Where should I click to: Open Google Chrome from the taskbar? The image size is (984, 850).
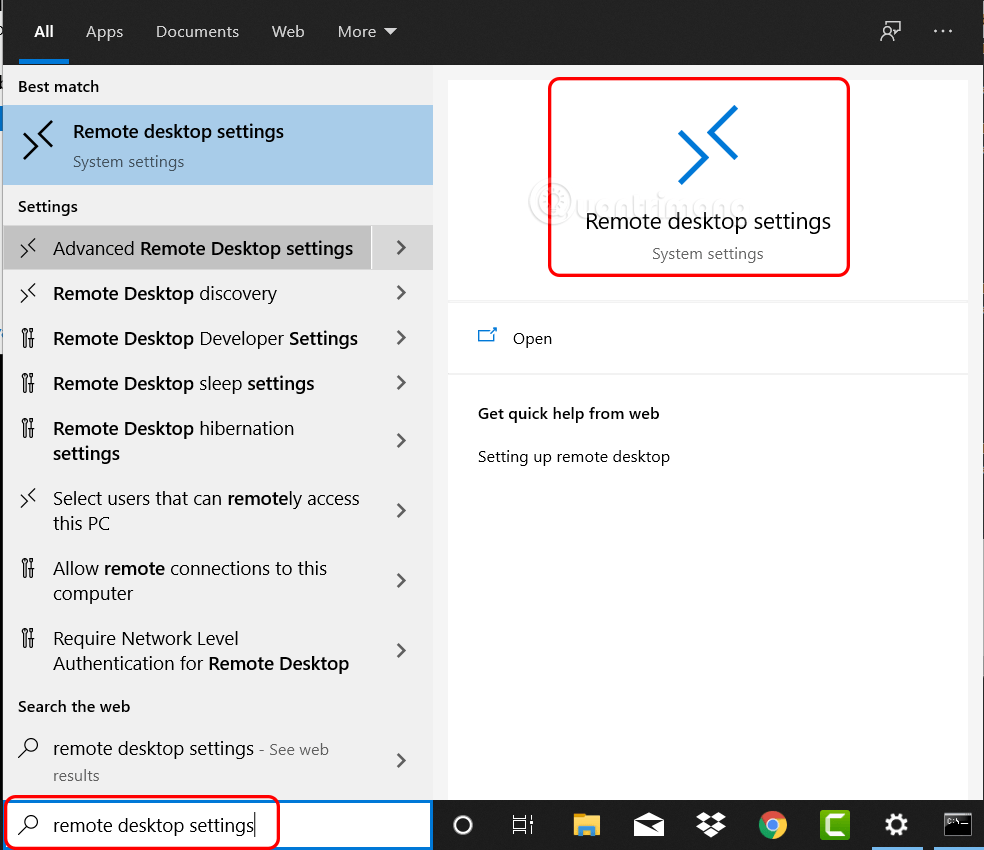pyautogui.click(x=773, y=825)
